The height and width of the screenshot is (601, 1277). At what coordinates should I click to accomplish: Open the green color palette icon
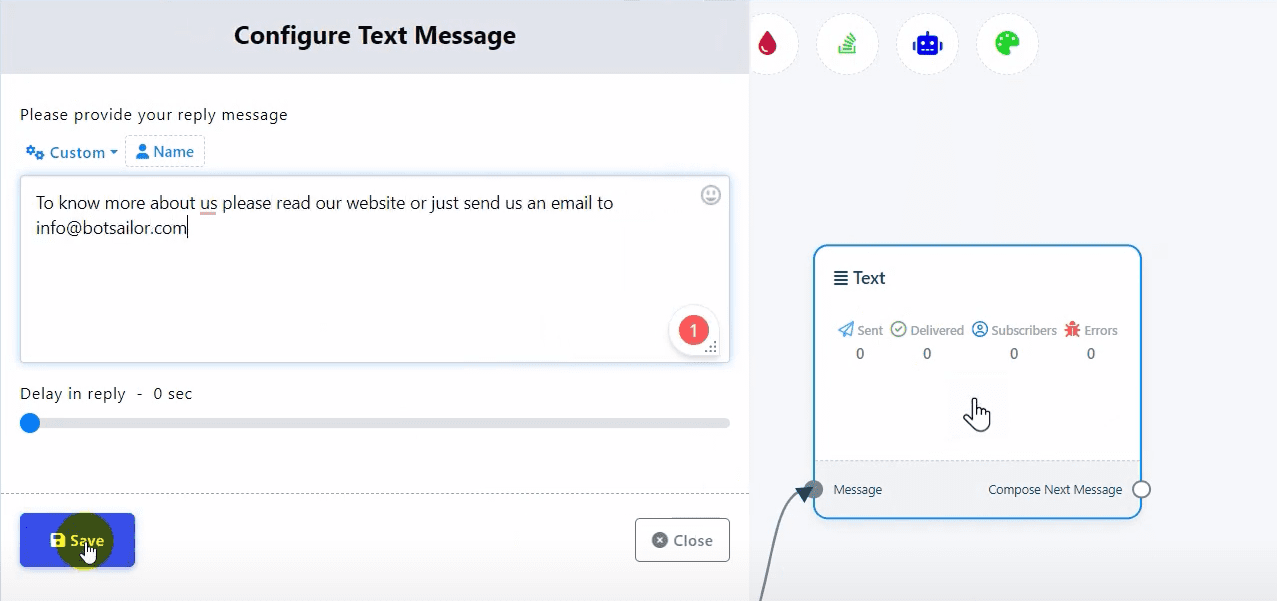click(1007, 44)
